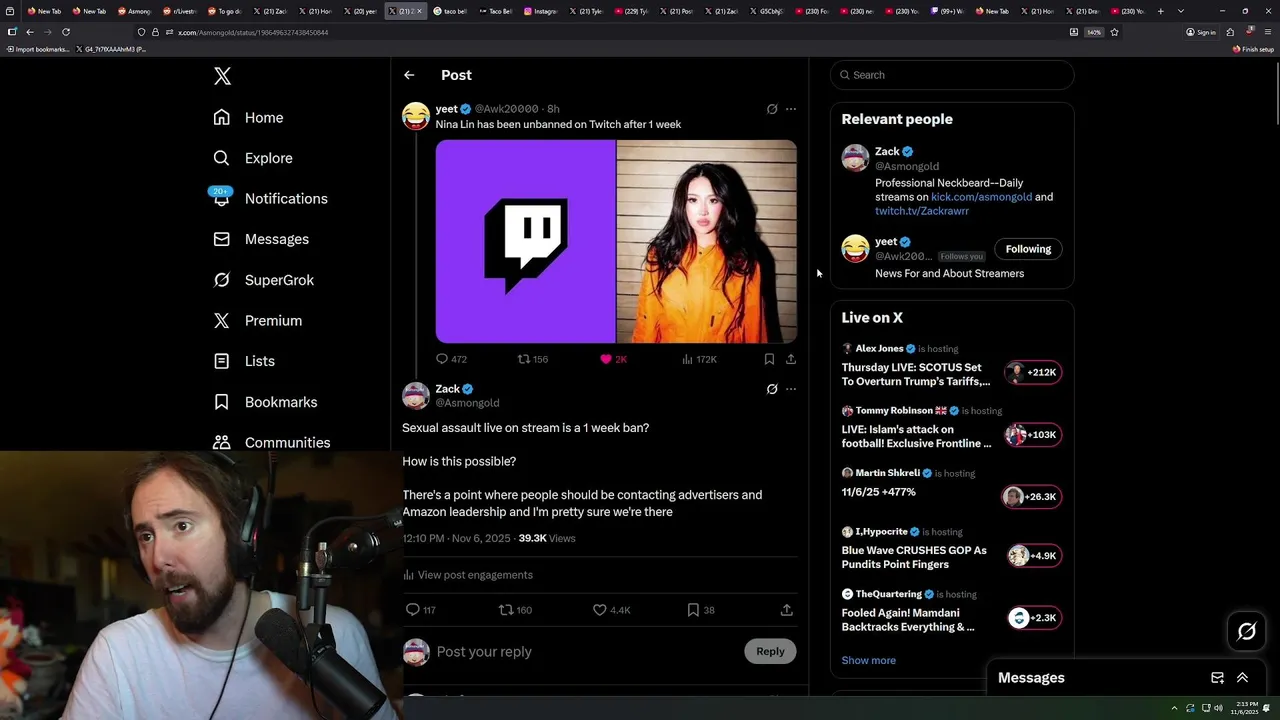1280x720 pixels.
Task: Bookmark yeet's post about Nina Lin
Action: [769, 359]
